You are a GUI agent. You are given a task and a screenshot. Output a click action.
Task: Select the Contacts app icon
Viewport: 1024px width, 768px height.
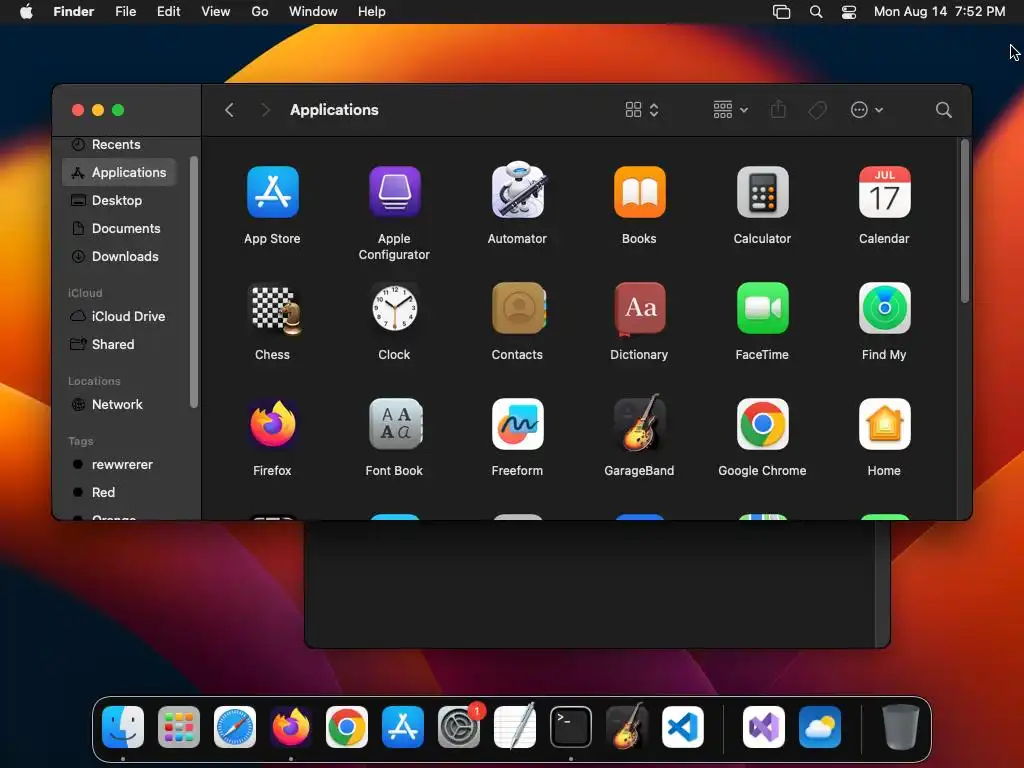pos(519,308)
